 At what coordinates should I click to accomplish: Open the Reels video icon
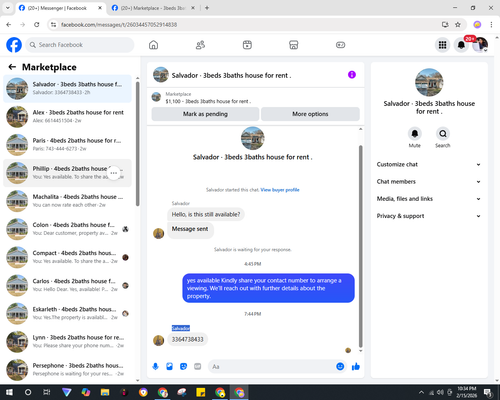247,45
